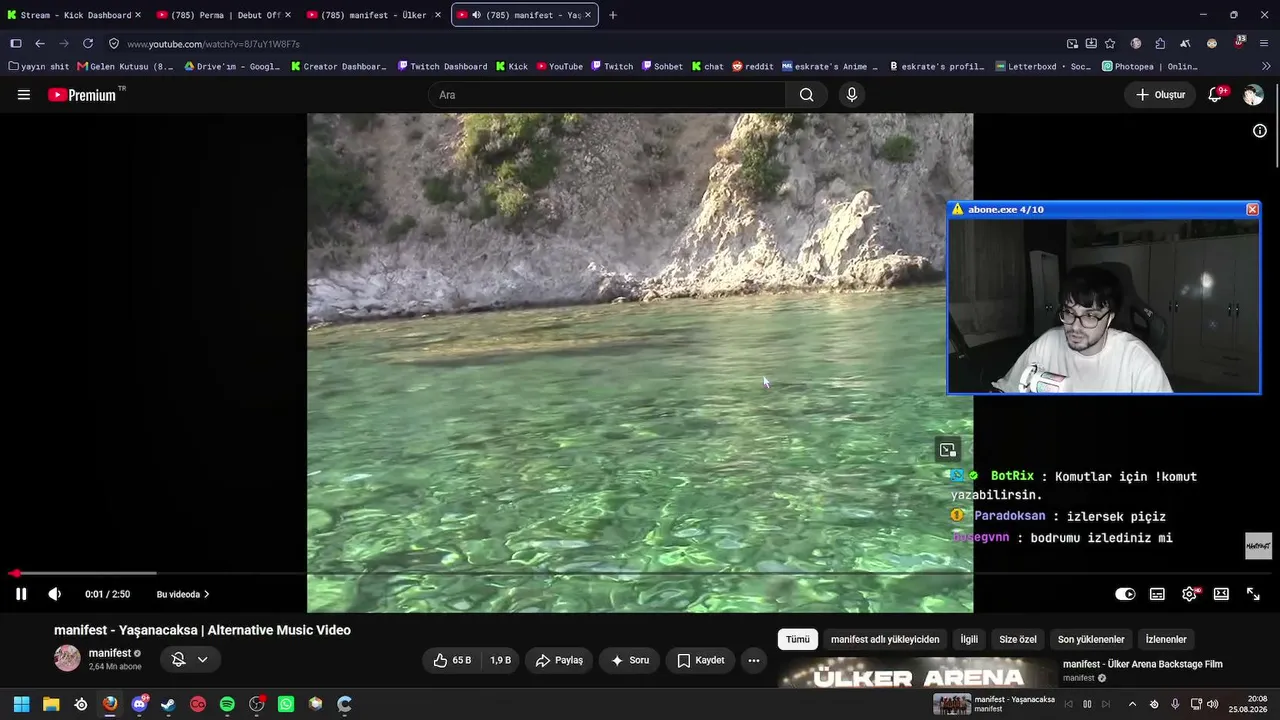Open the YouTube guide hamburger menu

pyautogui.click(x=24, y=95)
